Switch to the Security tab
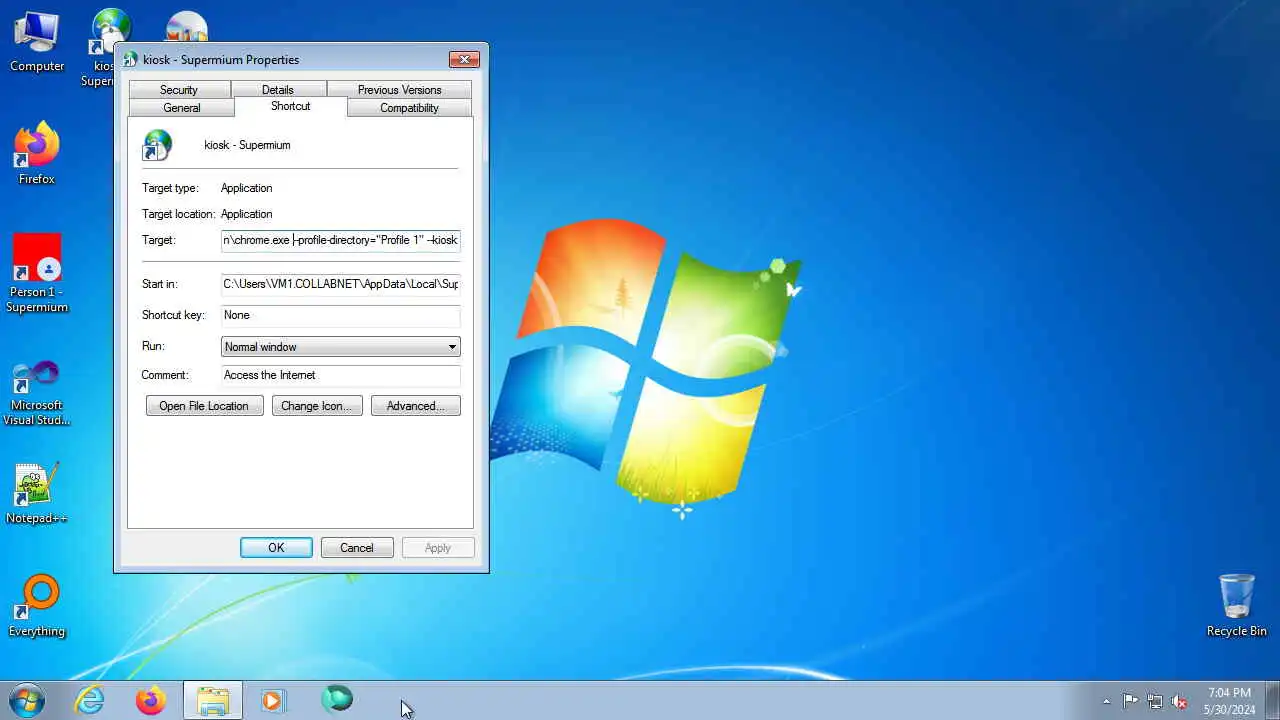Screen dimensions: 1280x720 click(179, 90)
